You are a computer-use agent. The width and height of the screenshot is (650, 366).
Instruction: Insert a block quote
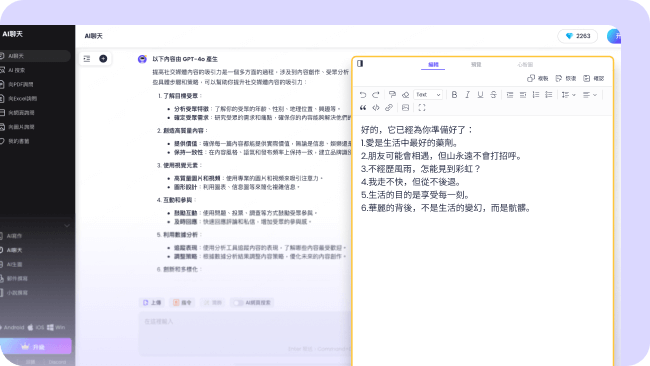click(363, 108)
